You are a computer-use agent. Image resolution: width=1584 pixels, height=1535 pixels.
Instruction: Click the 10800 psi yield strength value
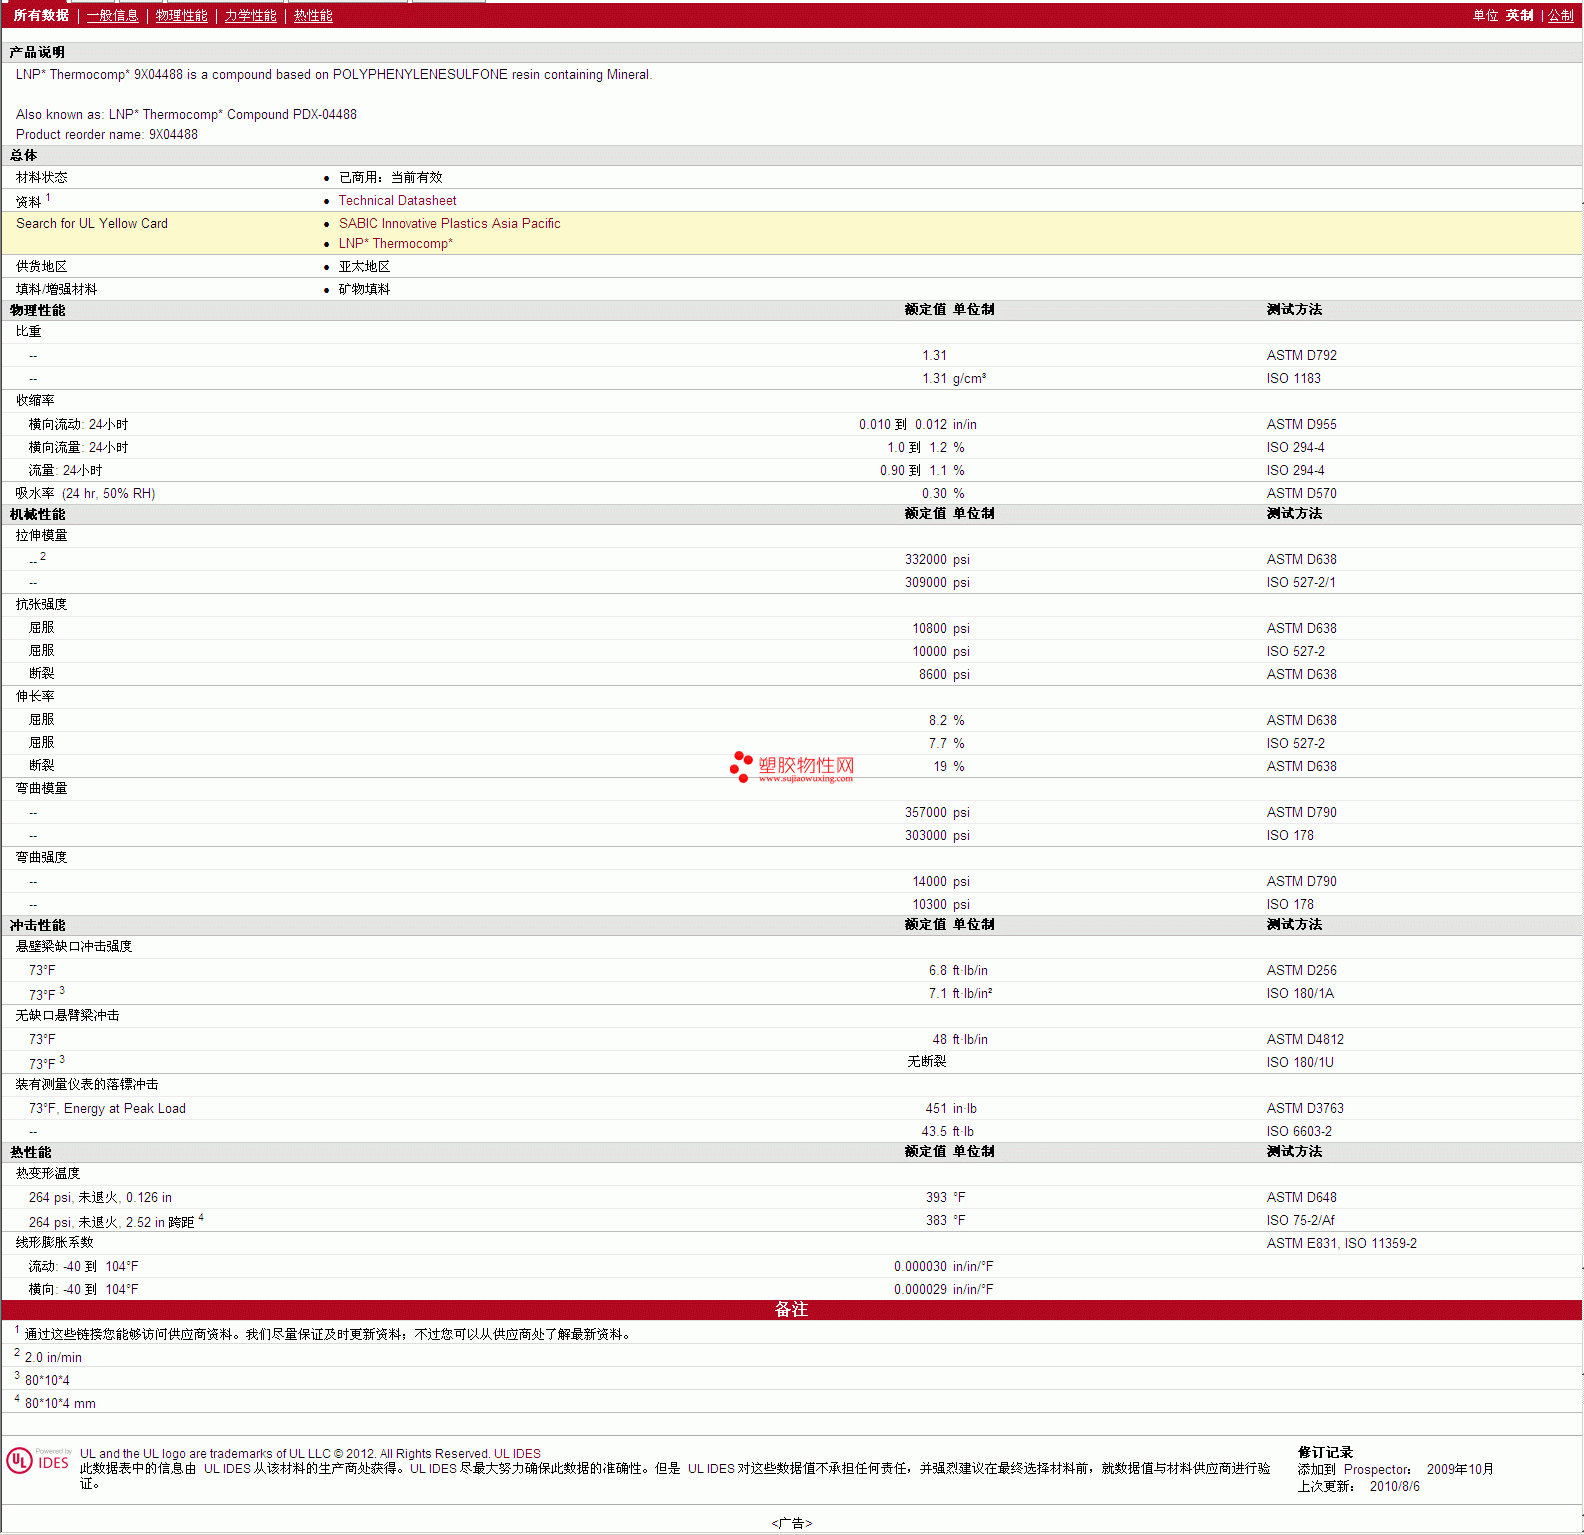click(x=941, y=628)
